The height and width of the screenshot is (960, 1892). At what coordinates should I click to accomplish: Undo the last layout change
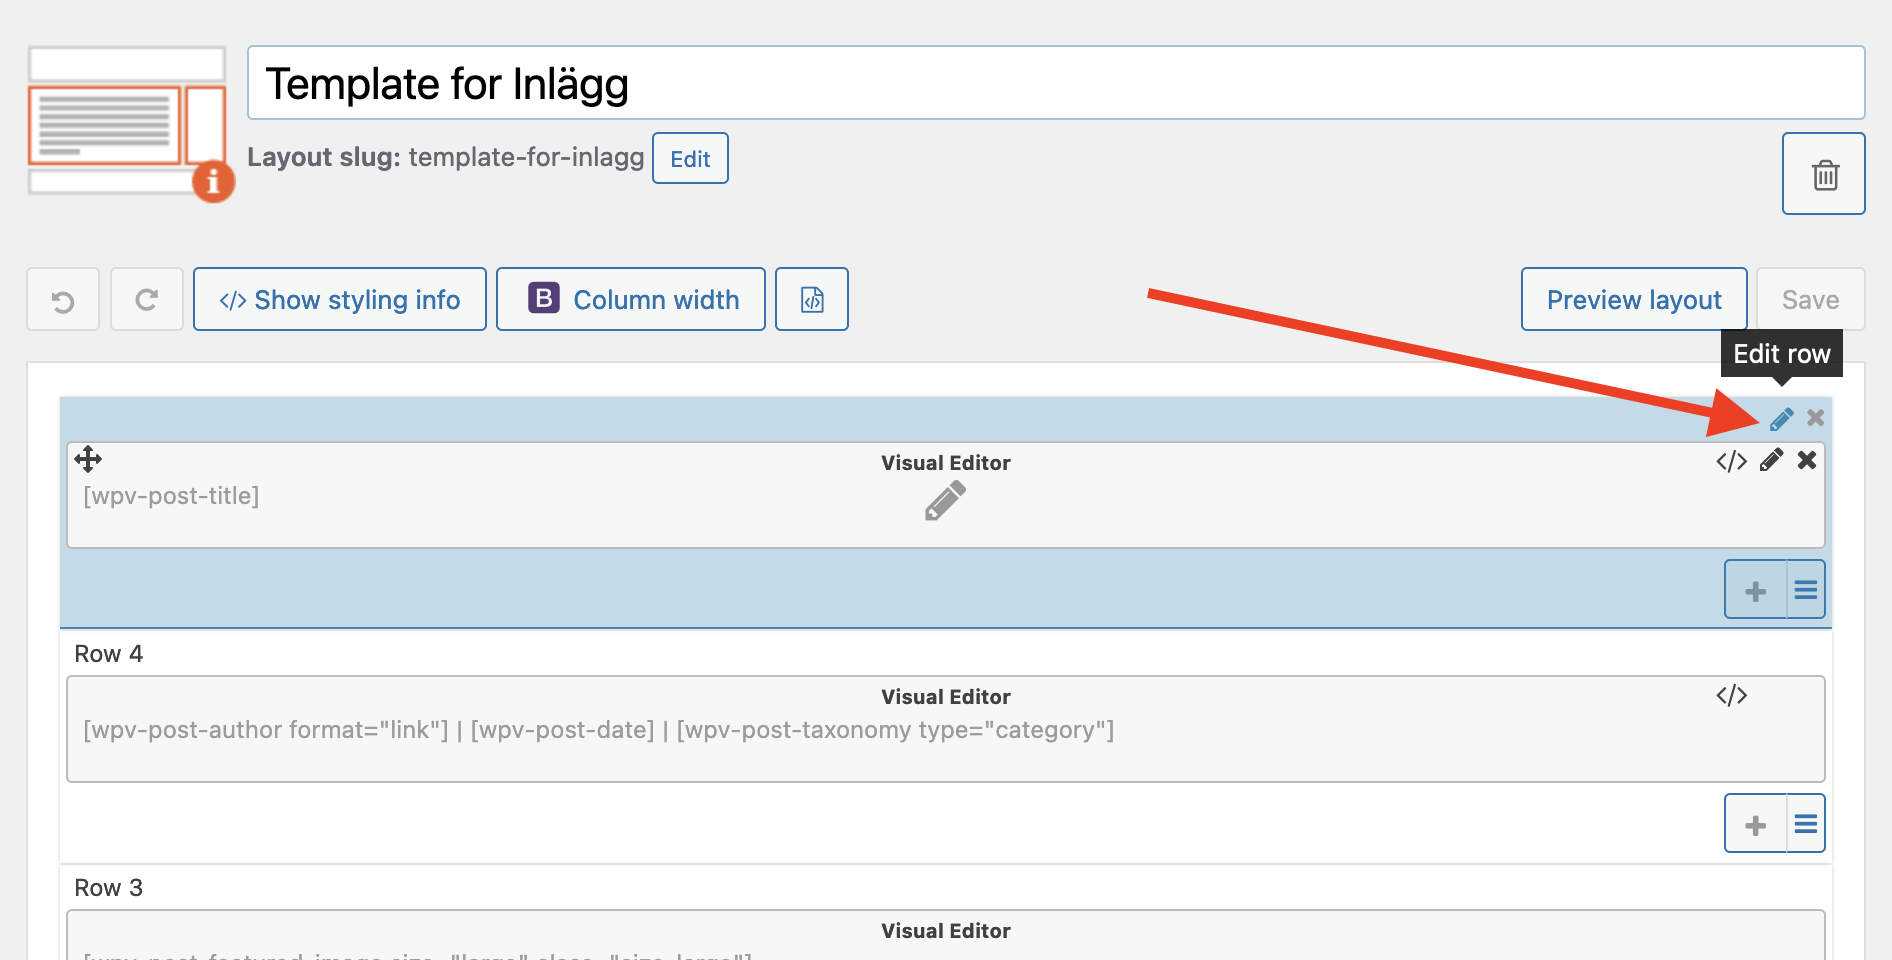point(63,299)
